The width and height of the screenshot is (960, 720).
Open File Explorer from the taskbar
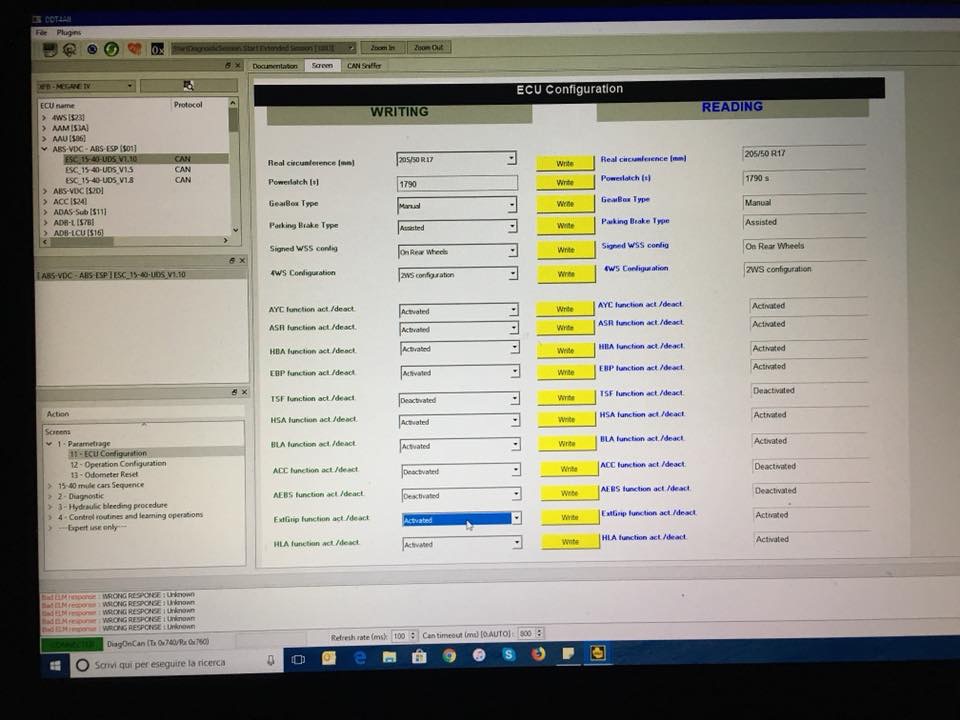pyautogui.click(x=389, y=657)
